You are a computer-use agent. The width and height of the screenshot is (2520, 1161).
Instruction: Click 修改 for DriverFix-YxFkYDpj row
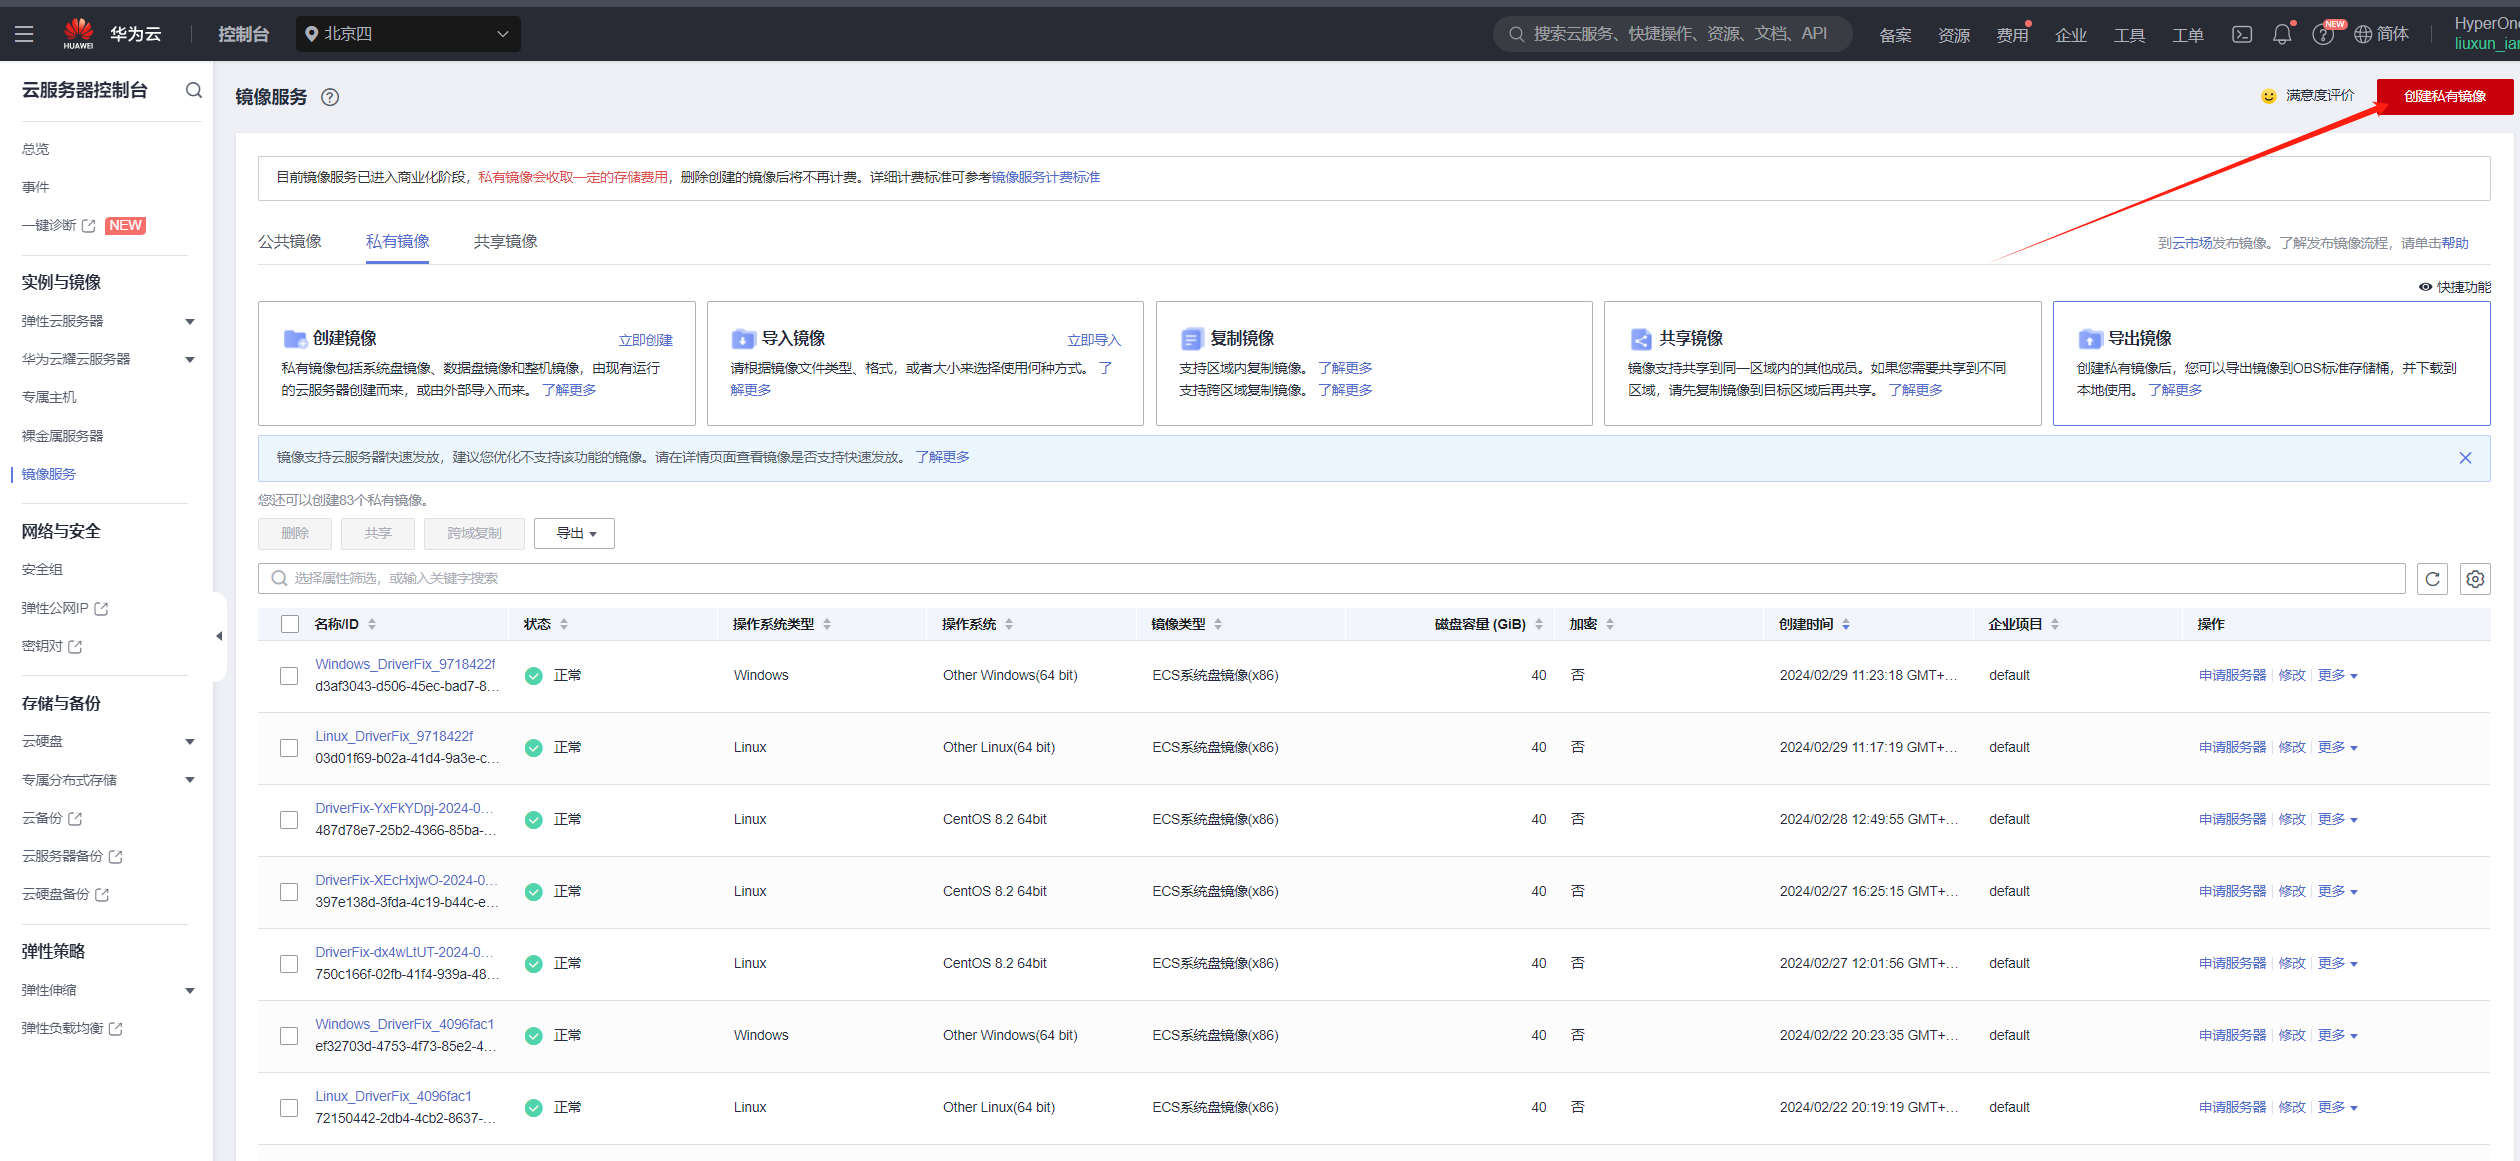[2292, 820]
